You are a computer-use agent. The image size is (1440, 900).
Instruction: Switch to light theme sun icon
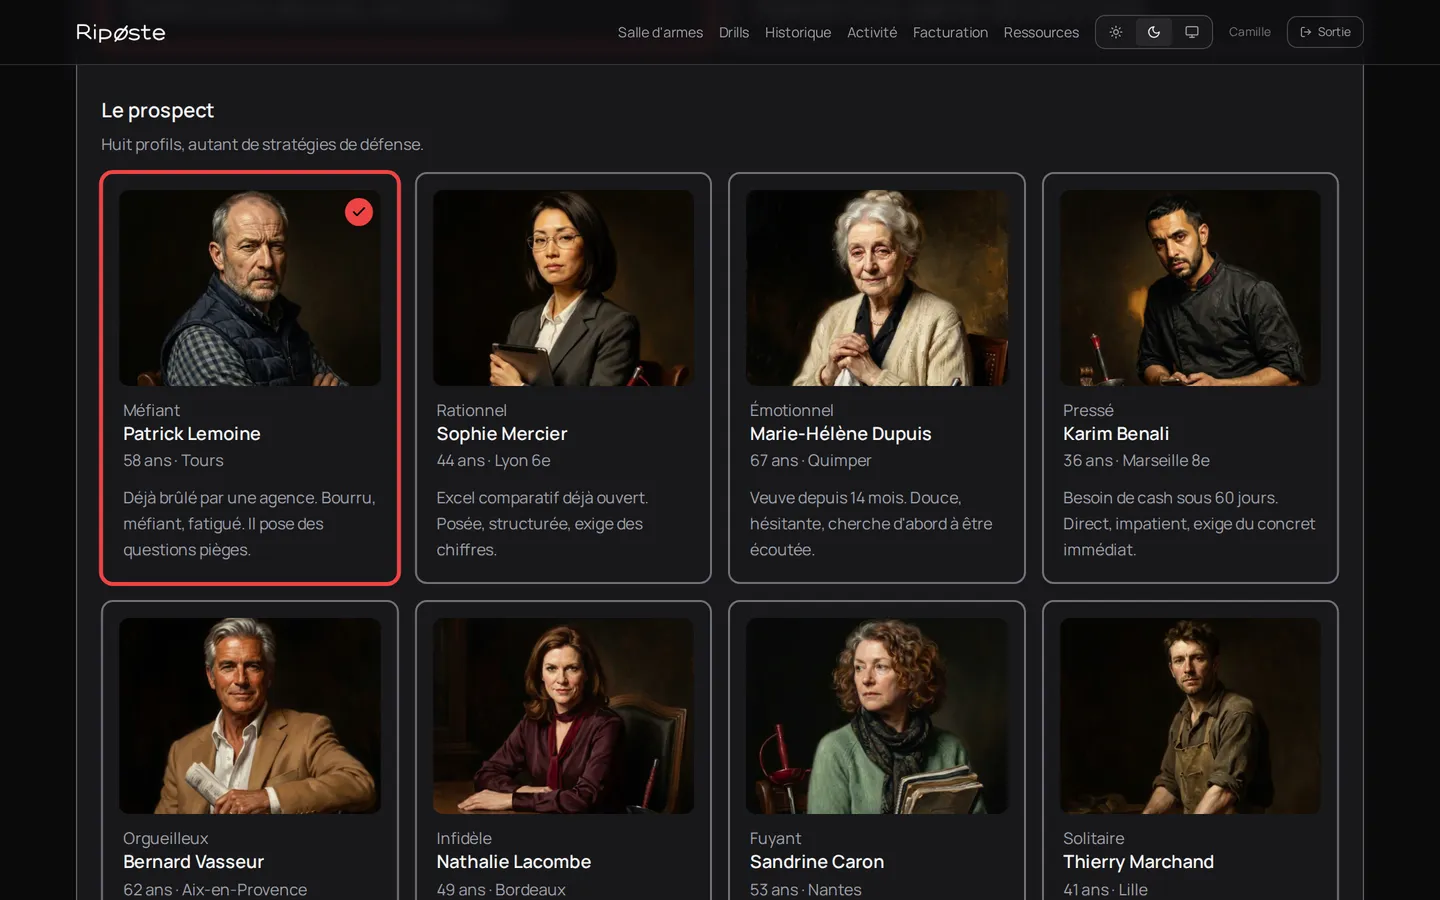pyautogui.click(x=1116, y=32)
